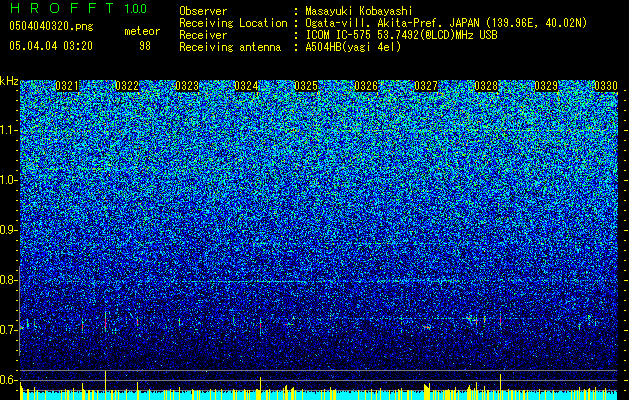This screenshot has width=629, height=400.
Task: Select the observer name Masayuki Kobayashi
Action: click(x=359, y=11)
